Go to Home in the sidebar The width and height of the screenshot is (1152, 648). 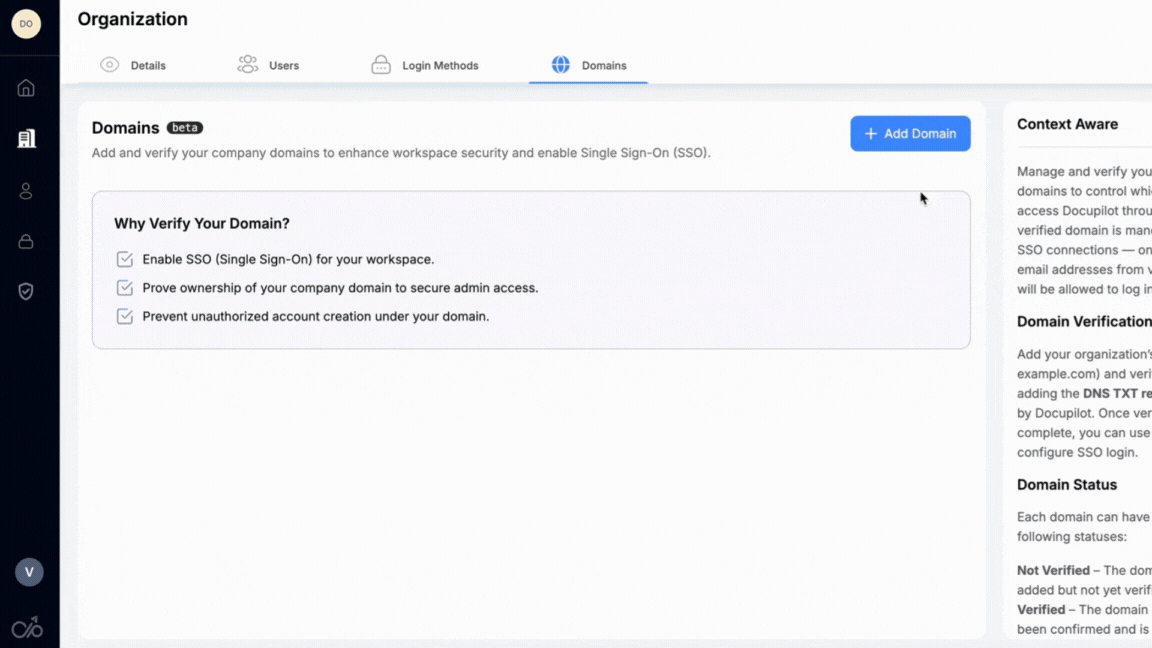[x=26, y=88]
